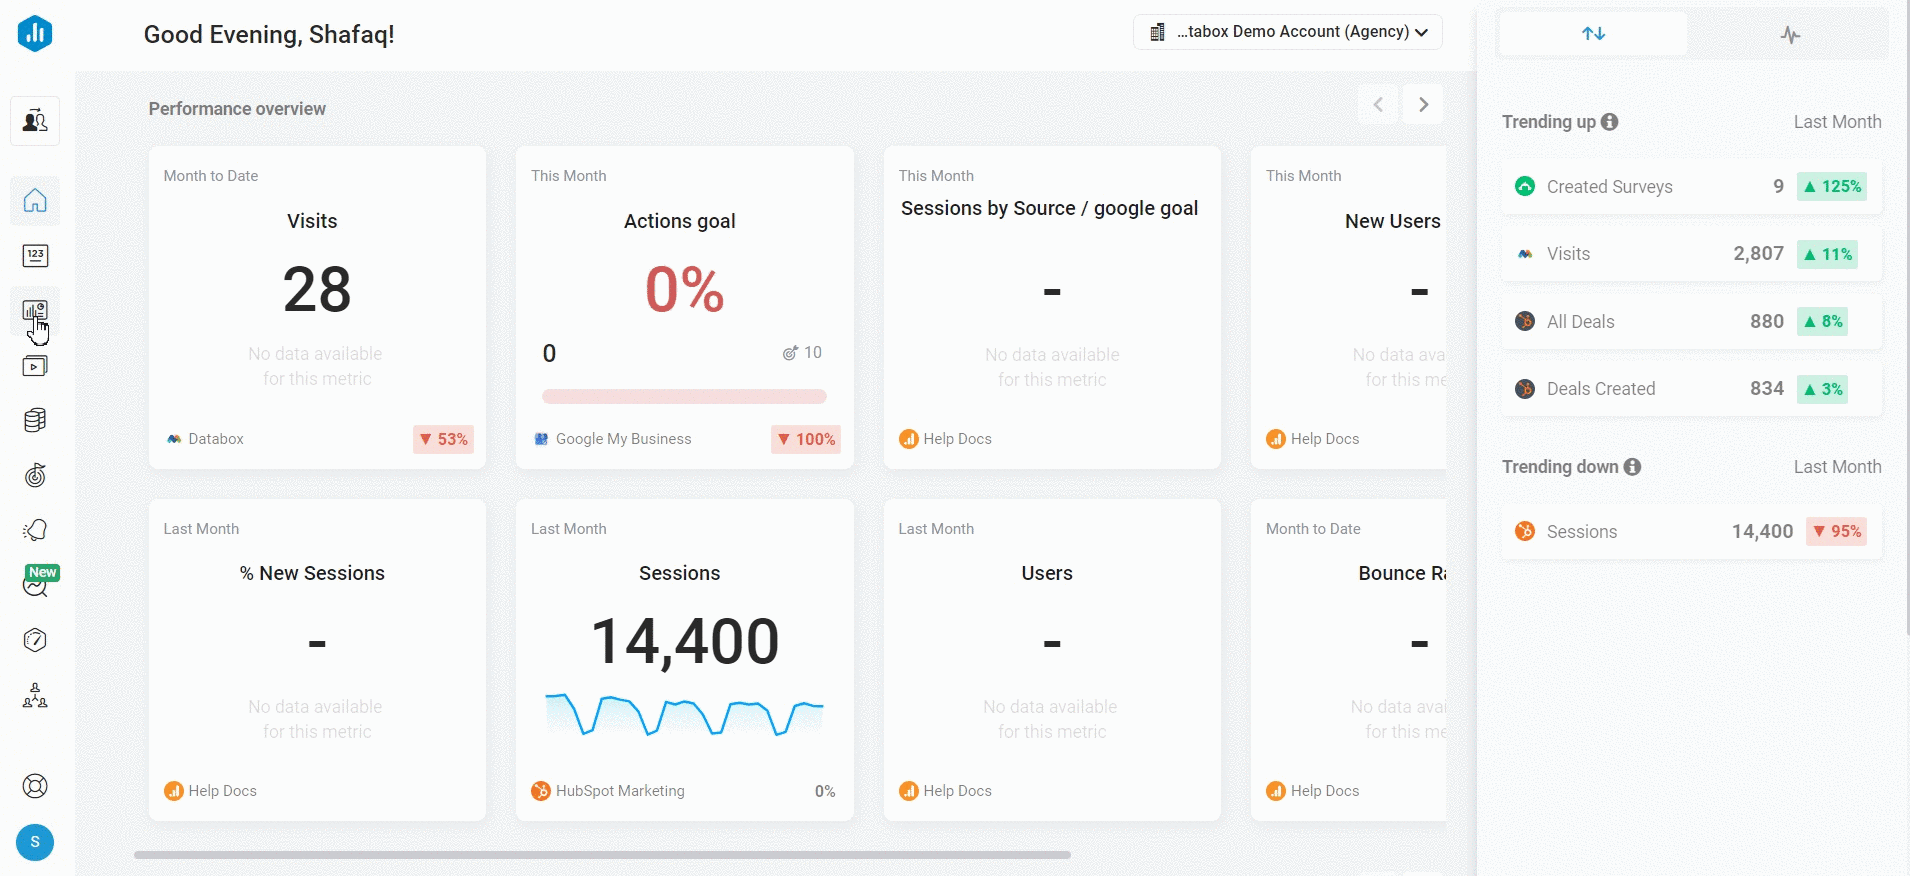Image resolution: width=1910 pixels, height=876 pixels.
Task: Click the Databox logo icon
Action: 35,34
